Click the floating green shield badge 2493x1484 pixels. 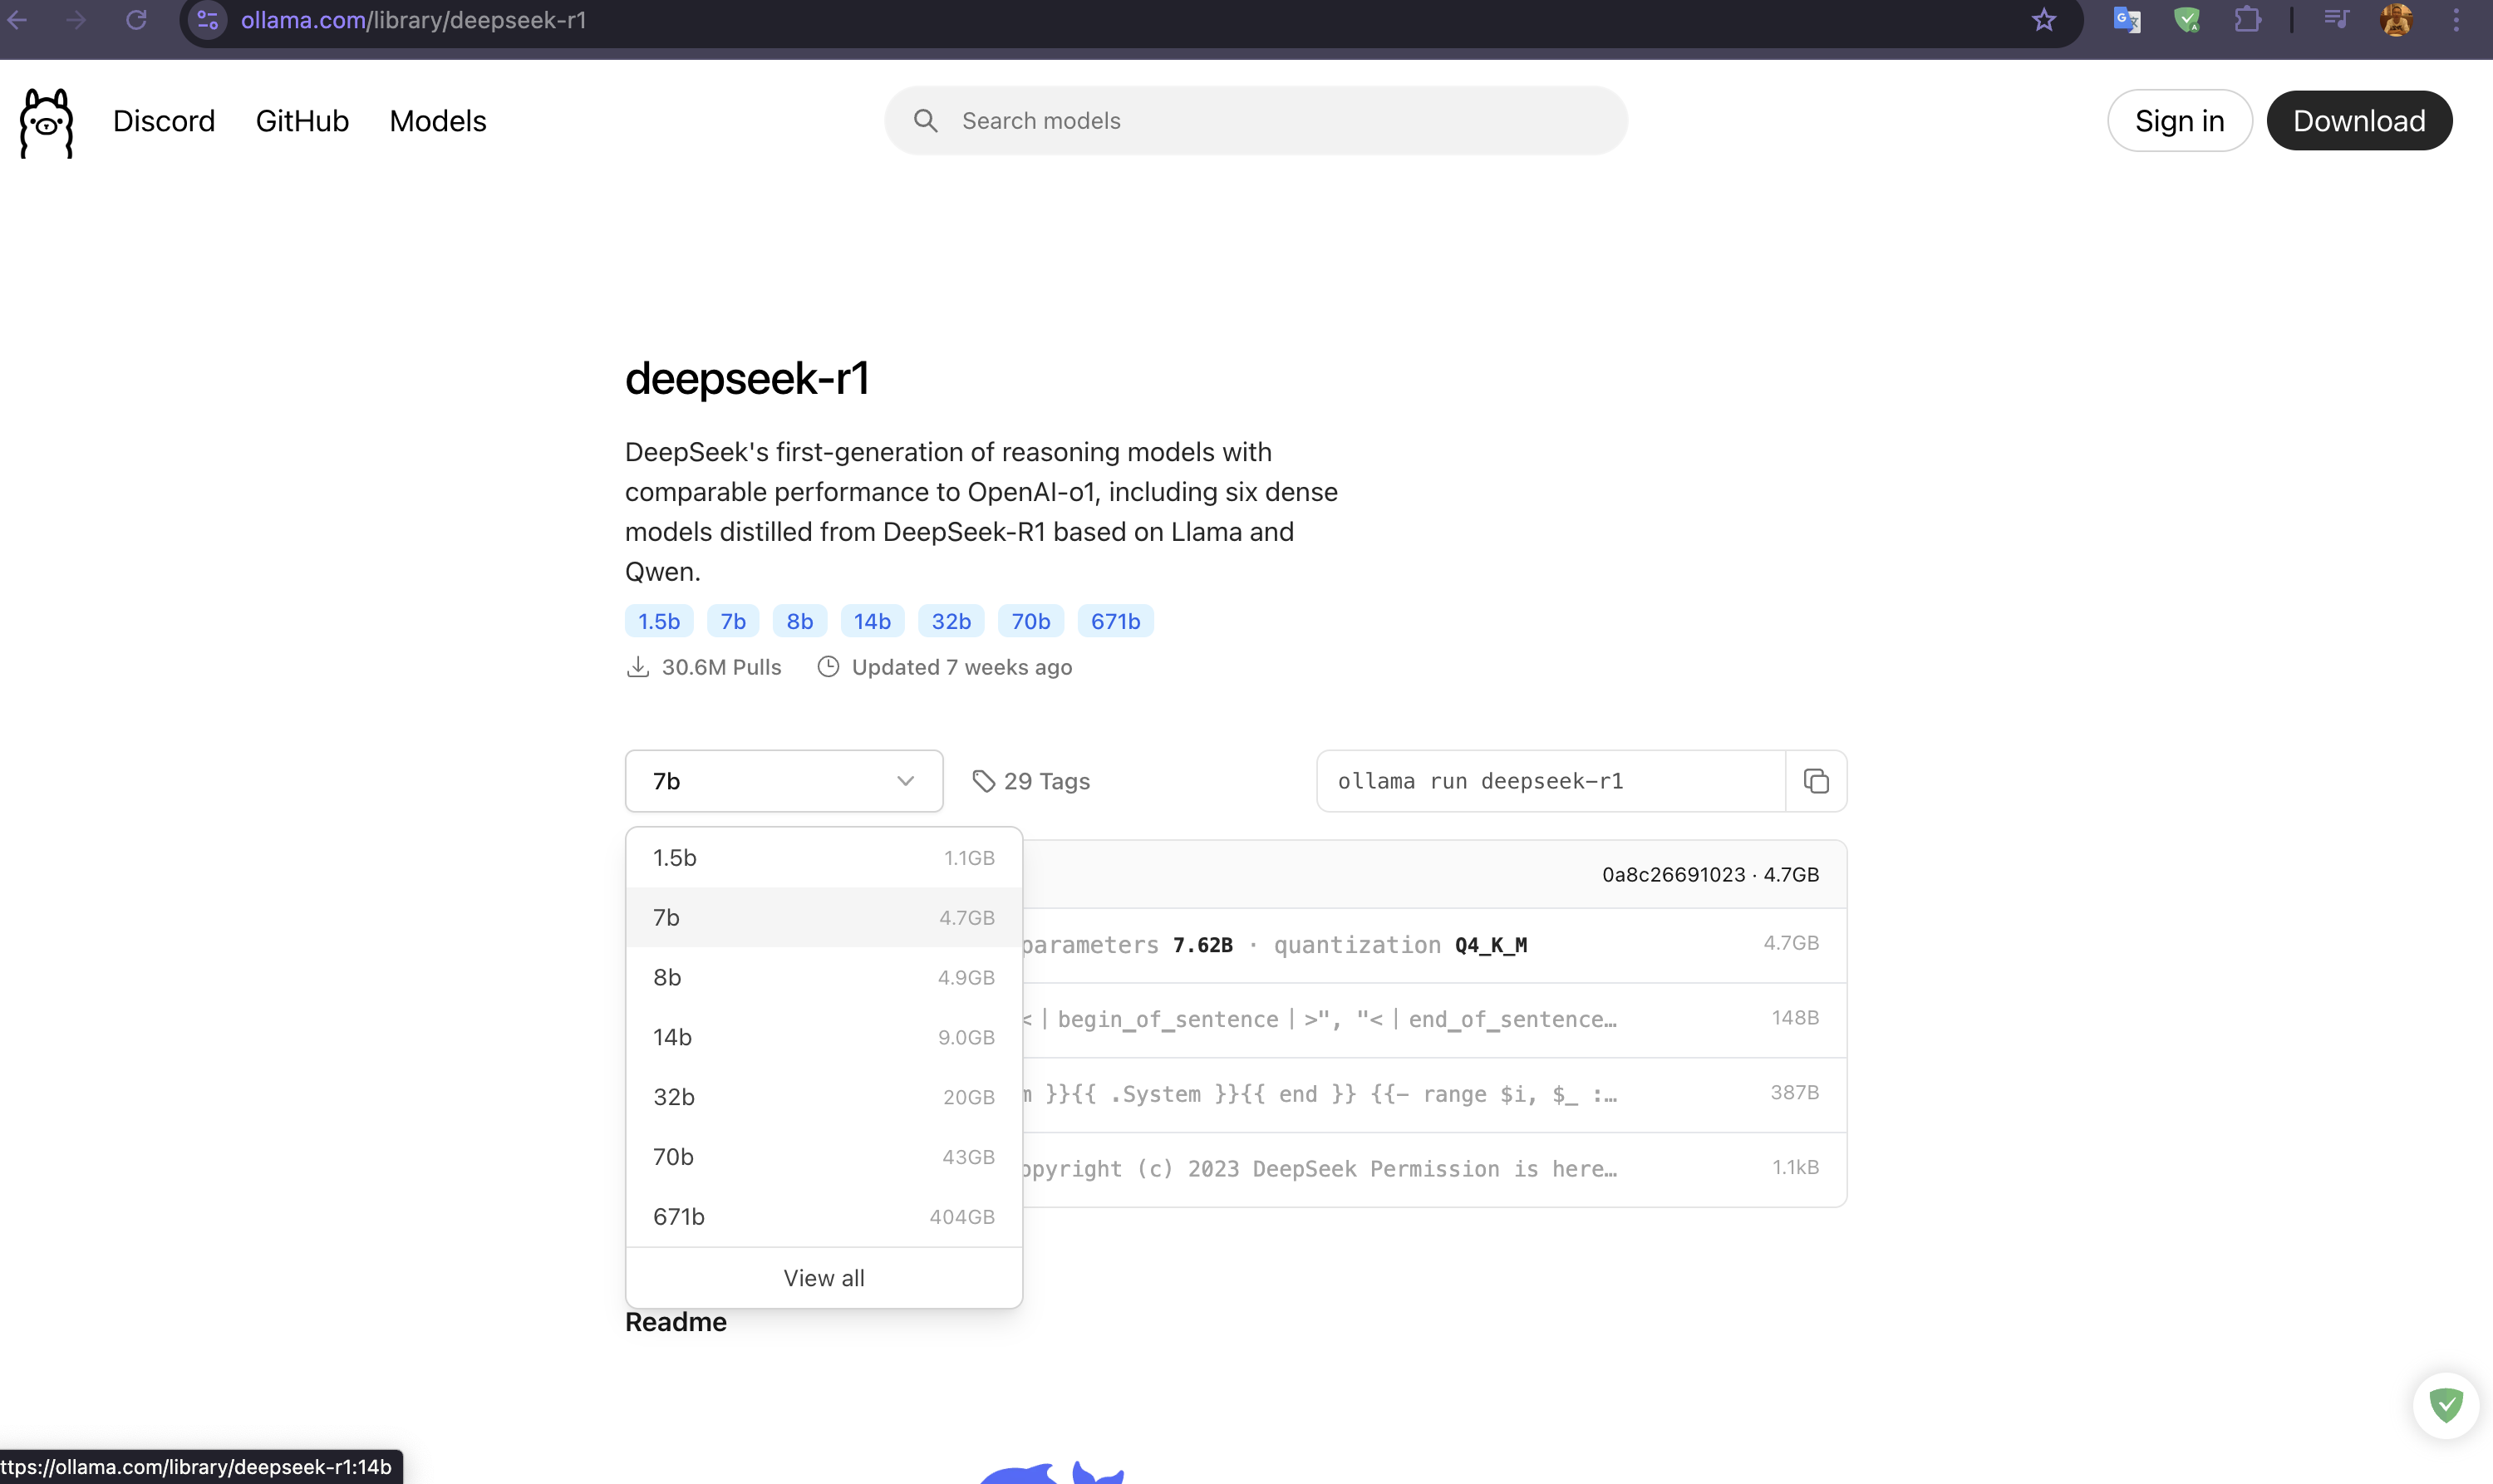coord(2445,1405)
